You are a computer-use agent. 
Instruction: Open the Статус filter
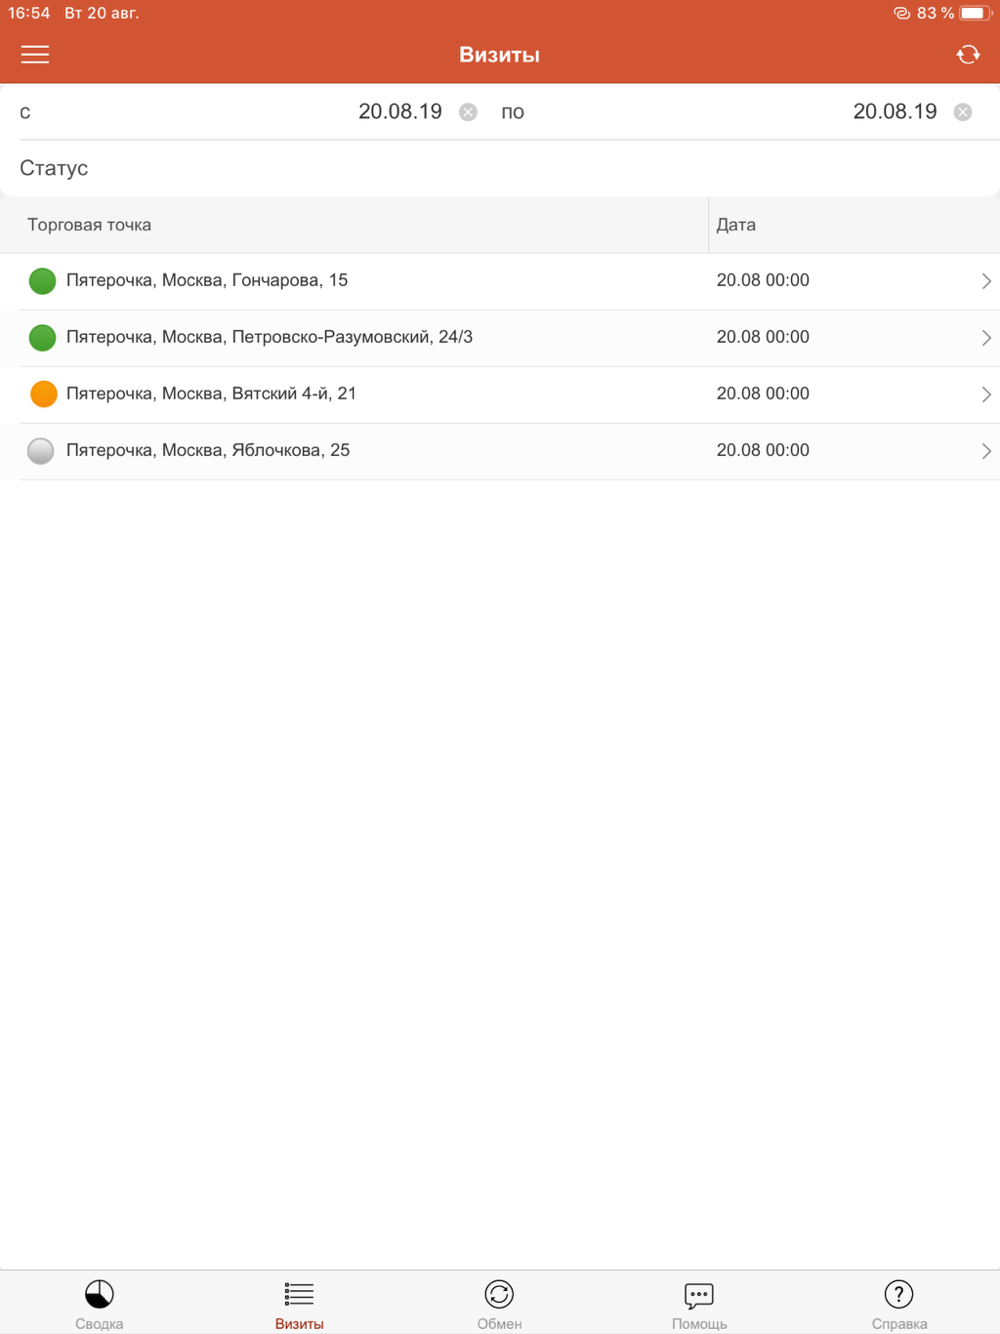coord(500,168)
